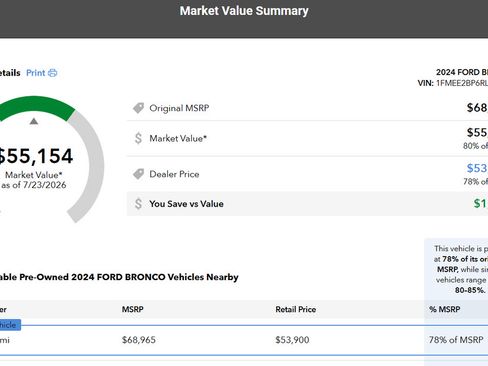Click the as of 7/23/2026 date text
The width and height of the screenshot is (488, 366).
click(x=34, y=185)
